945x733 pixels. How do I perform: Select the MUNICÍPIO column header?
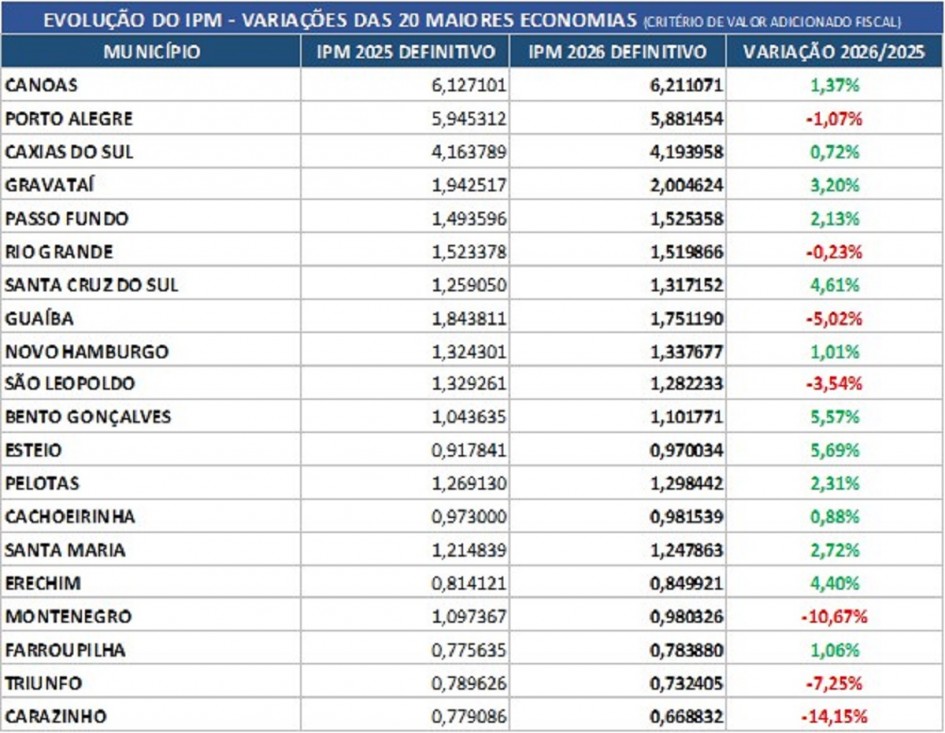pos(150,50)
